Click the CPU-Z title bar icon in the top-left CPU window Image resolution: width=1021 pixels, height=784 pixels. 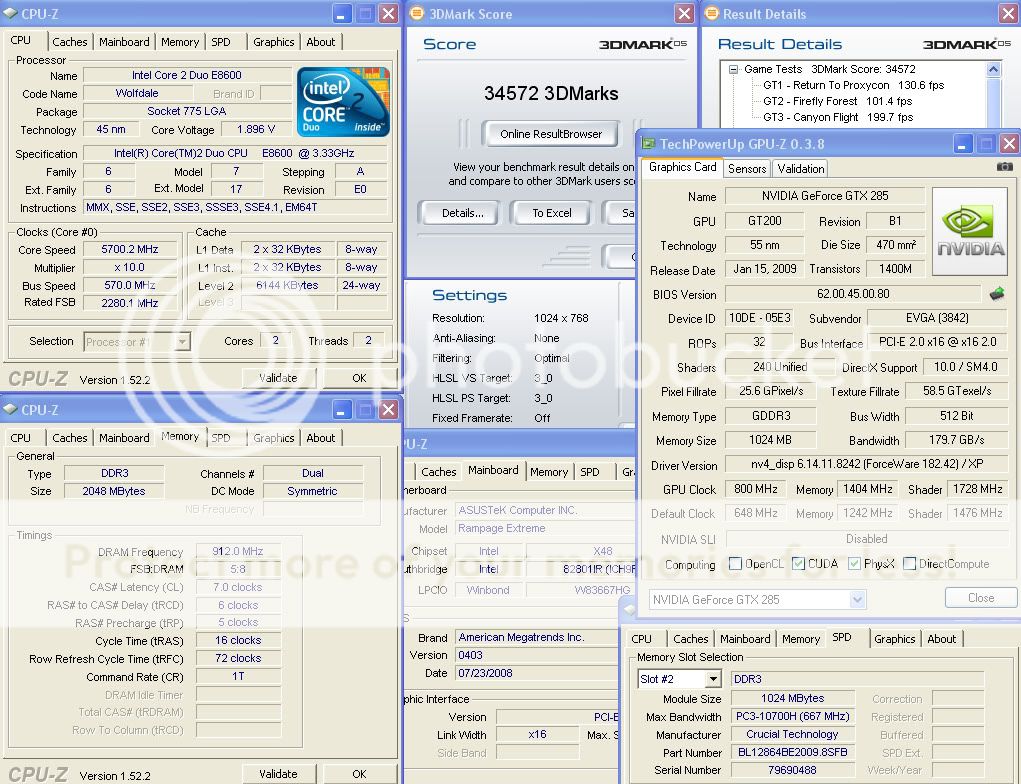tap(10, 13)
